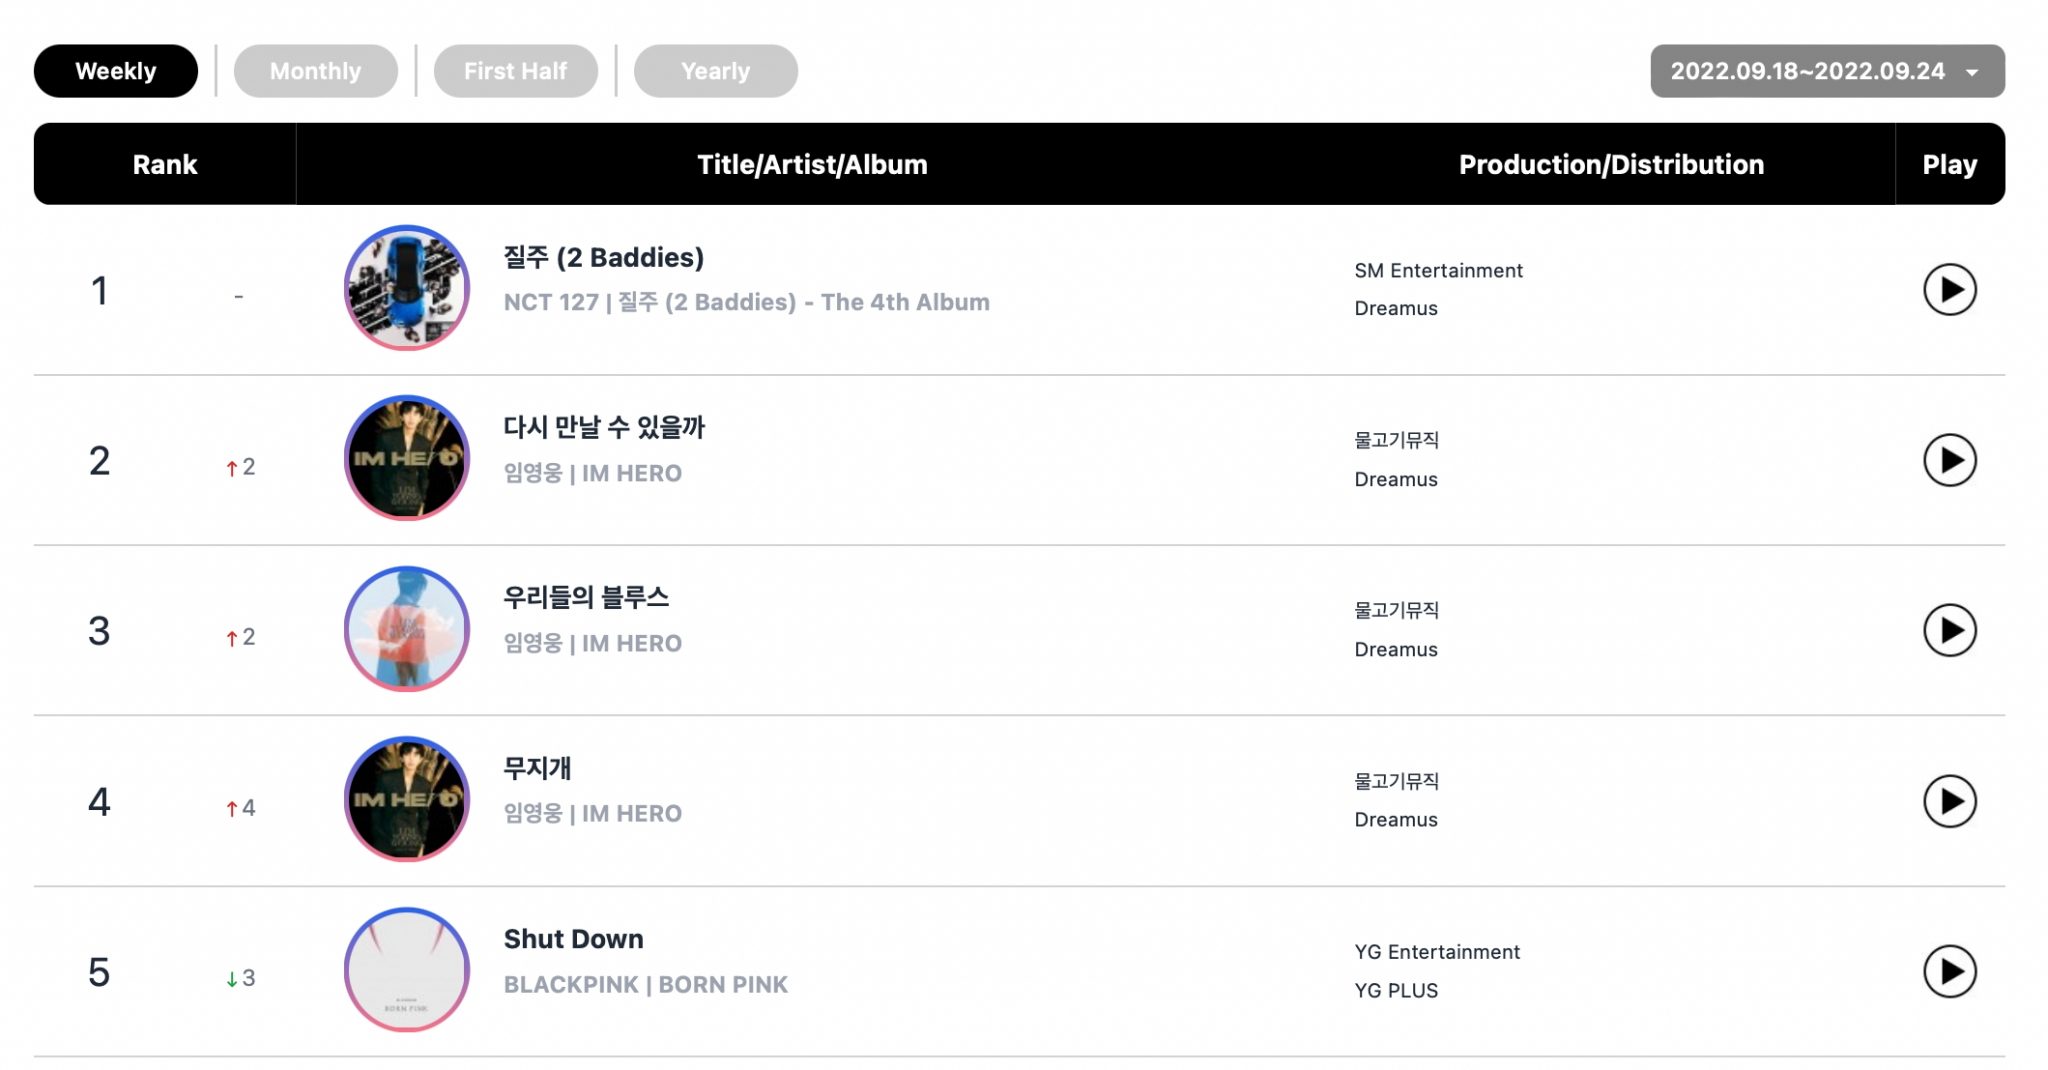Open the 다시 만날 수 있을까 song title
This screenshot has width=2048, height=1070.
[604, 427]
